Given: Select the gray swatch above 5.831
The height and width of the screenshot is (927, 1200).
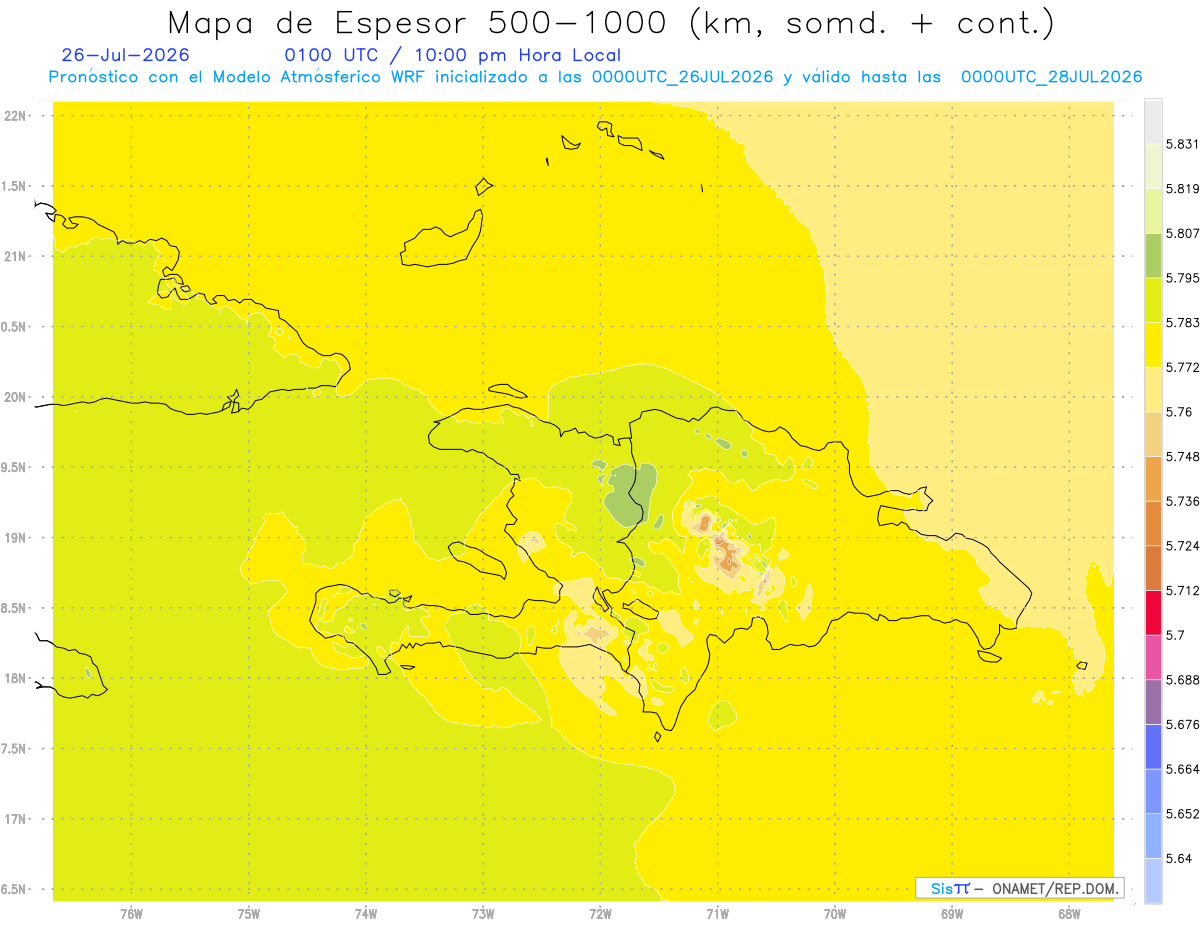Looking at the screenshot, I should (1153, 121).
